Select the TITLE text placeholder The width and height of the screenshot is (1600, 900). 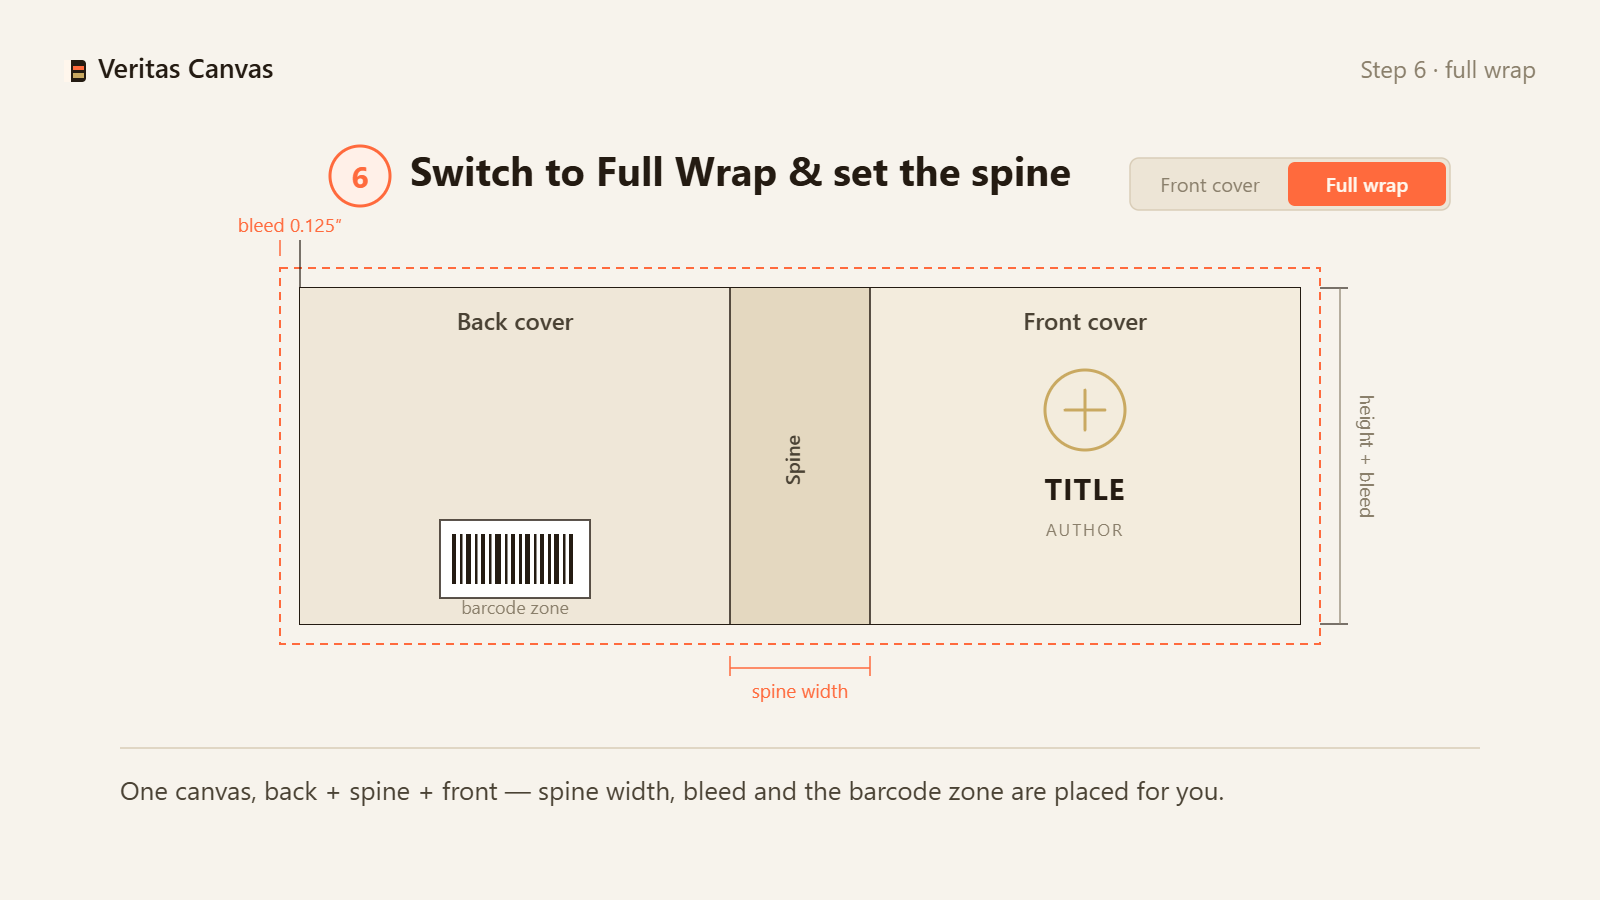[x=1085, y=490]
